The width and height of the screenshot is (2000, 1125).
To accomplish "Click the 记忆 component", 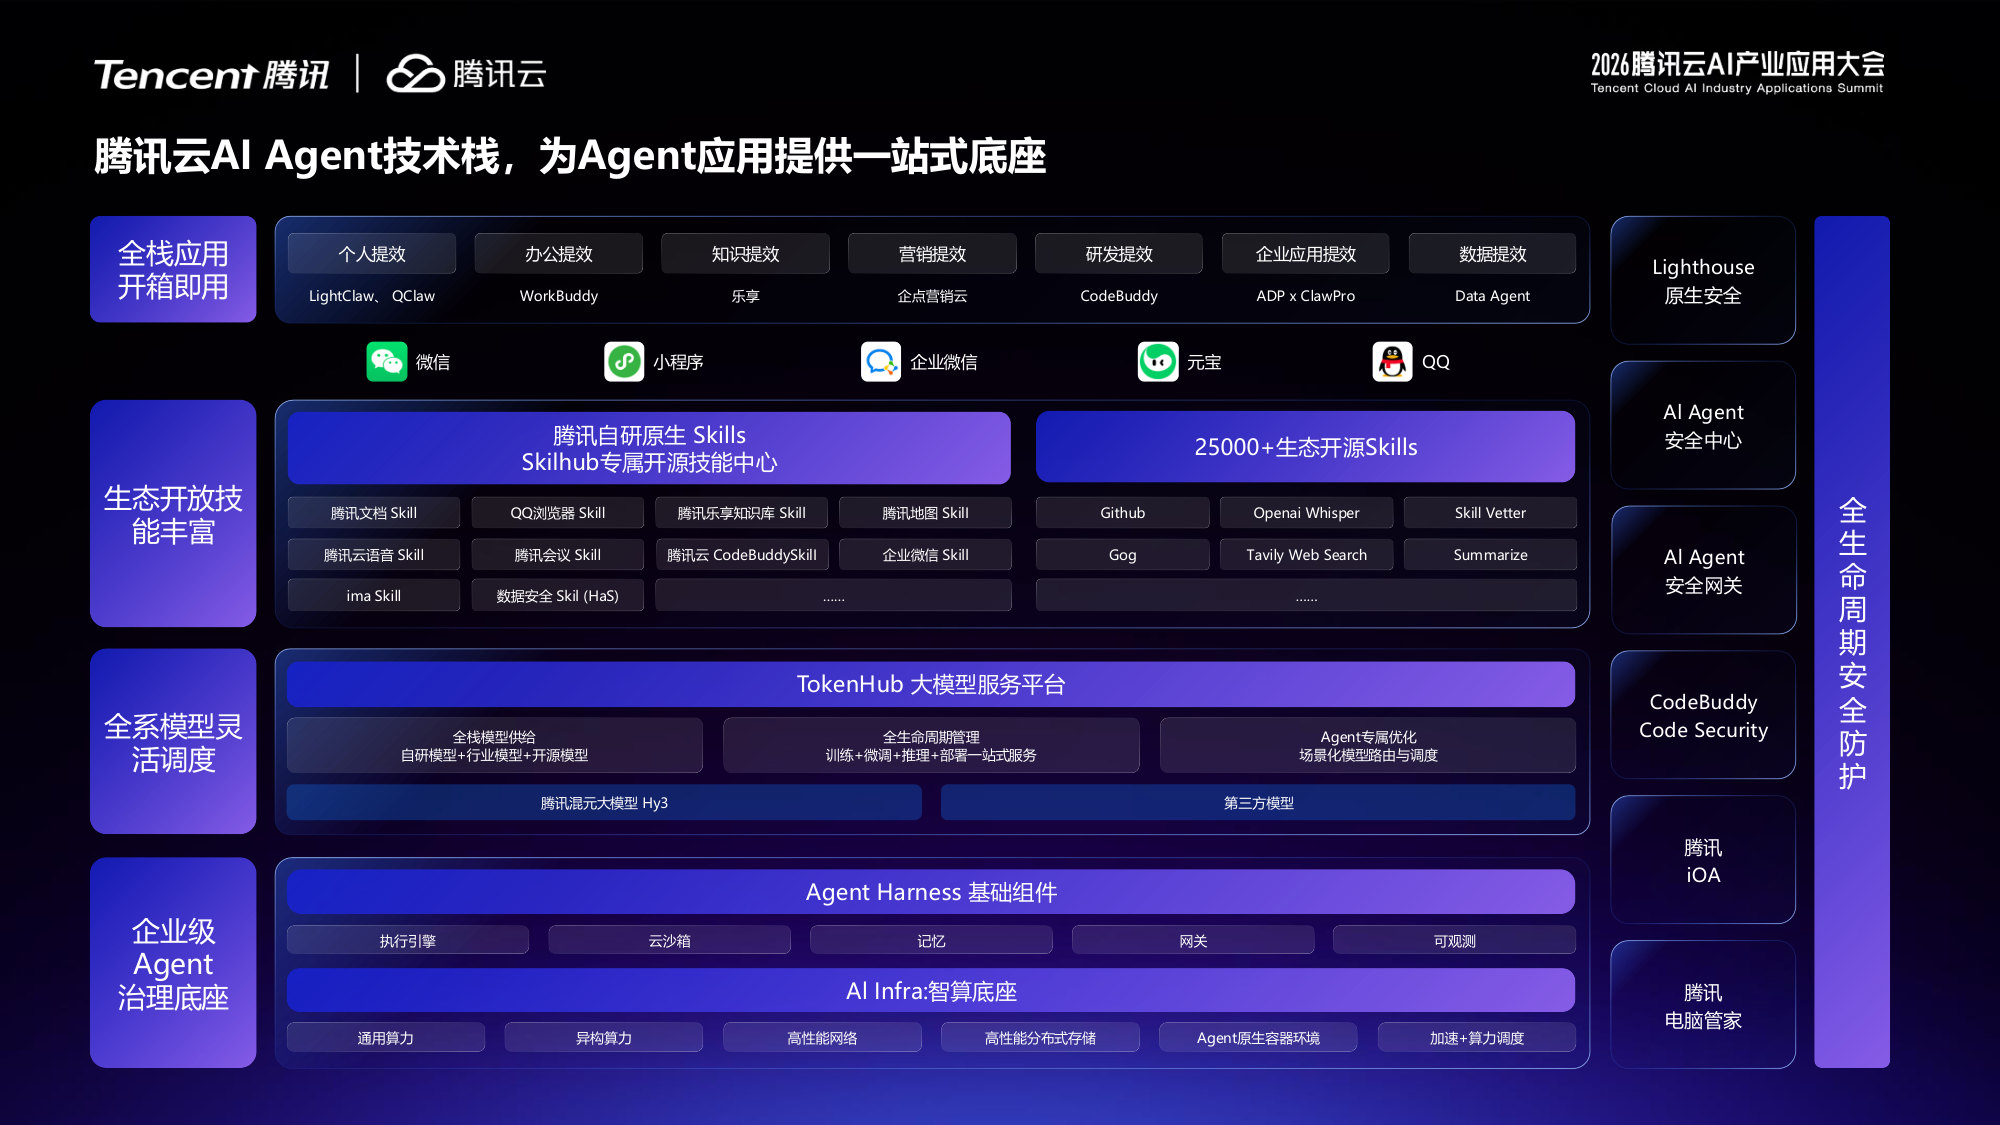I will [931, 941].
